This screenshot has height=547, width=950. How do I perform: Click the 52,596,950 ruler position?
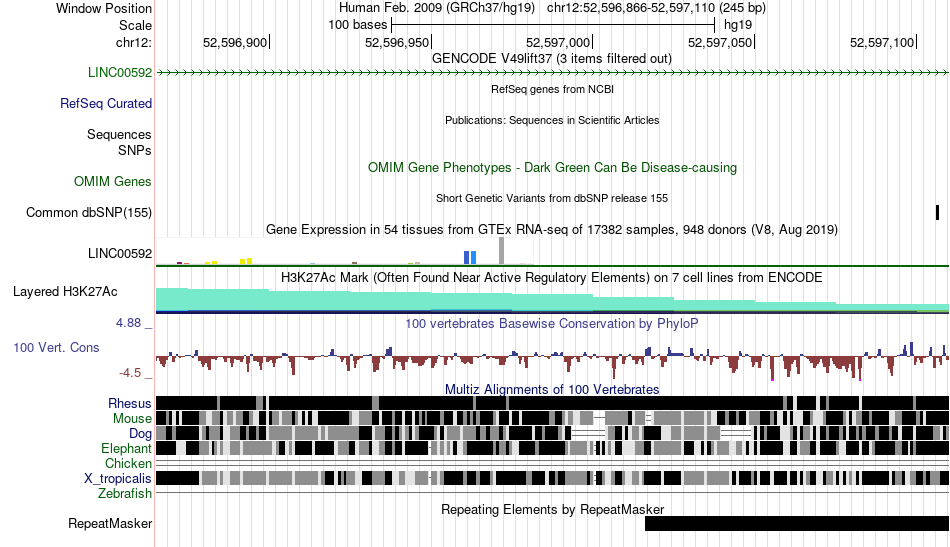pyautogui.click(x=397, y=43)
